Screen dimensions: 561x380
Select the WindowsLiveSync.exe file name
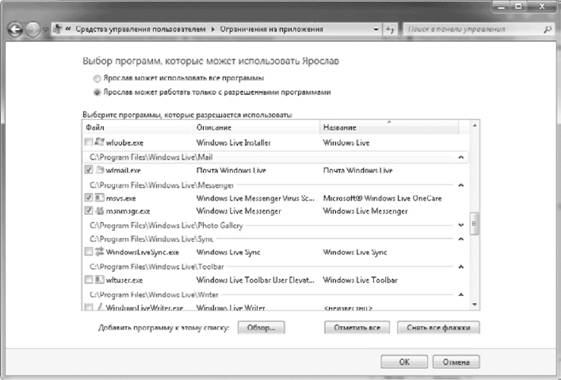coord(142,252)
